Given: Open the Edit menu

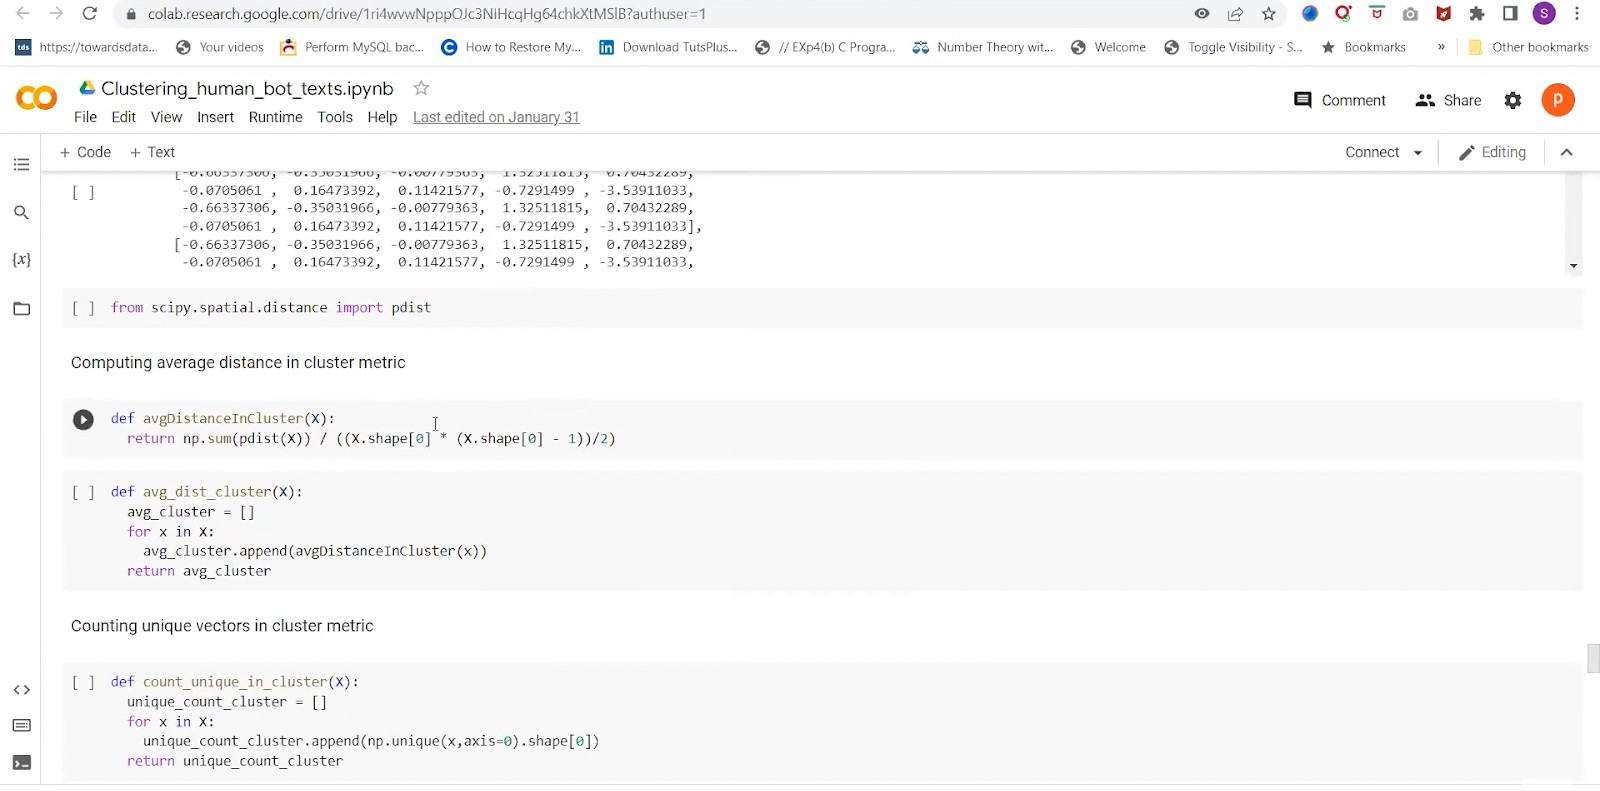Looking at the screenshot, I should [x=123, y=117].
